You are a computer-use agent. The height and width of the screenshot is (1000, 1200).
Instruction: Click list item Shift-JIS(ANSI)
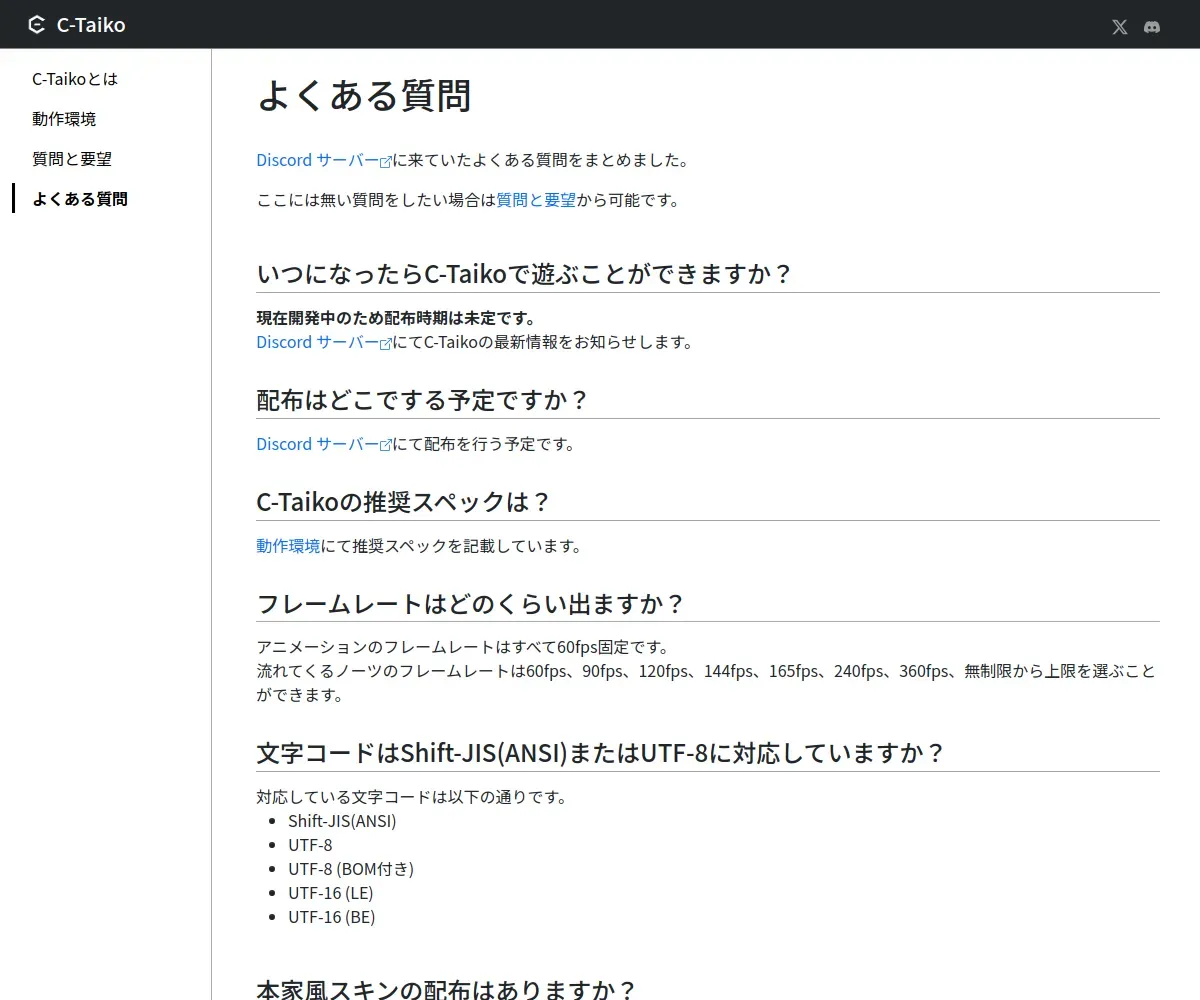[x=342, y=821]
